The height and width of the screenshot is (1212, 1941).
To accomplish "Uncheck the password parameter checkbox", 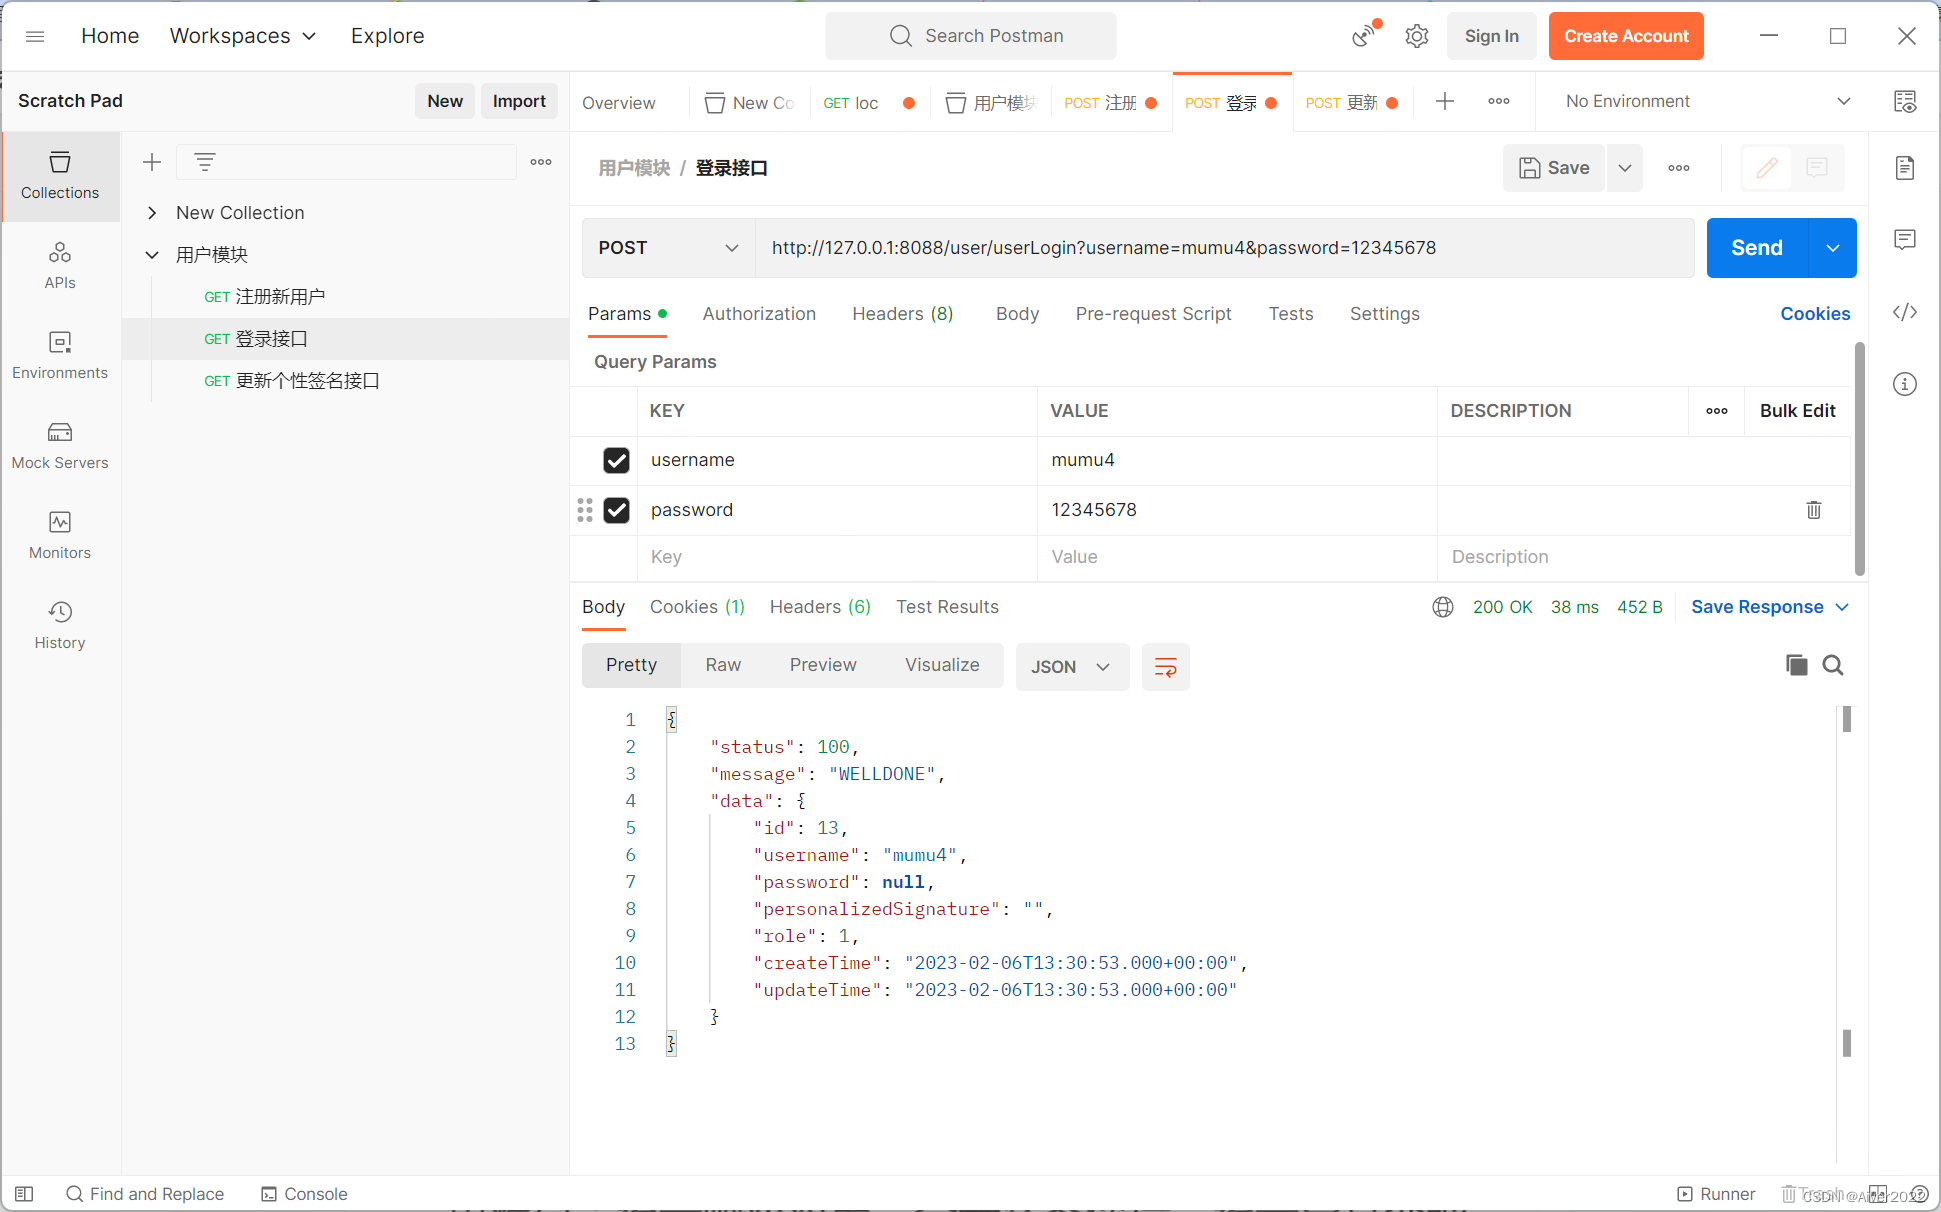I will [616, 510].
